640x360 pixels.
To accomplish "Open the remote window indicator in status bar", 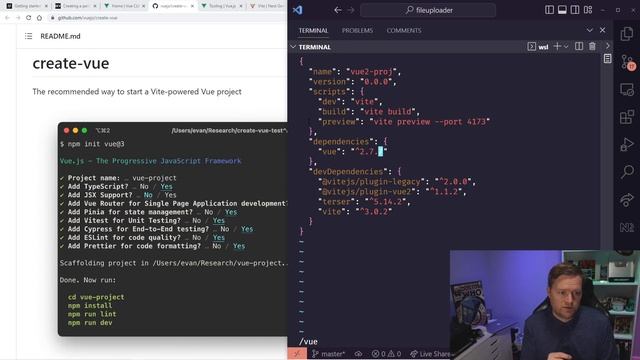I will [x=297, y=354].
